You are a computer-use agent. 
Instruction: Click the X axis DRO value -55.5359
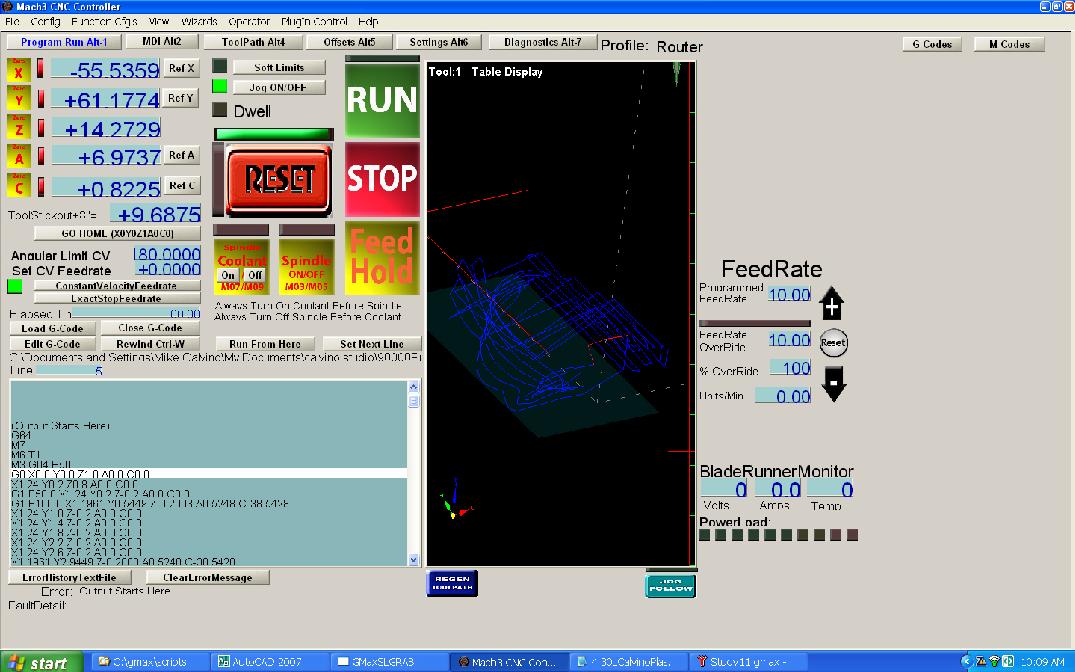(106, 69)
